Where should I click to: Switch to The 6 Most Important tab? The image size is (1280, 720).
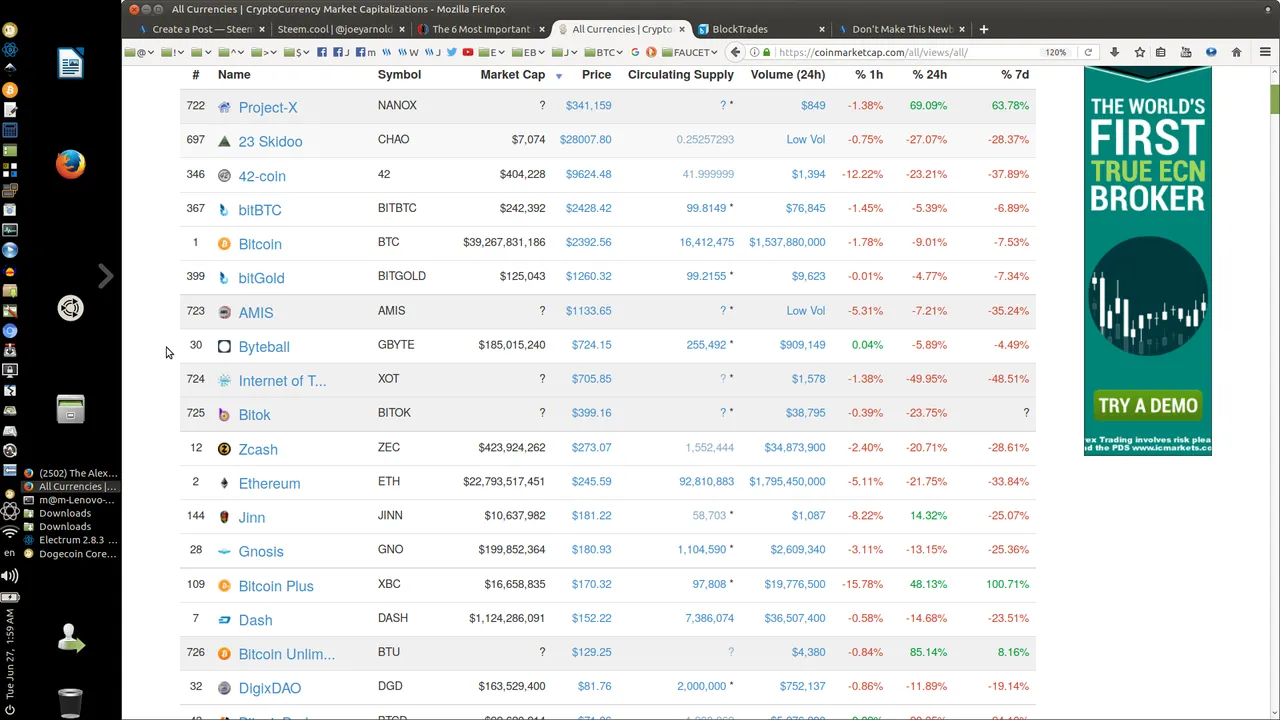coord(480,29)
